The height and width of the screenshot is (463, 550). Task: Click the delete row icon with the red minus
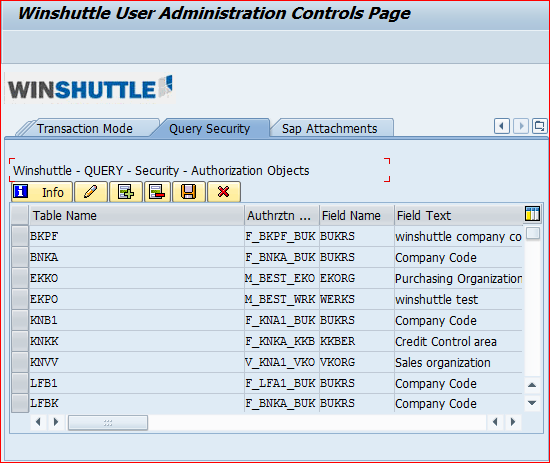click(x=157, y=192)
